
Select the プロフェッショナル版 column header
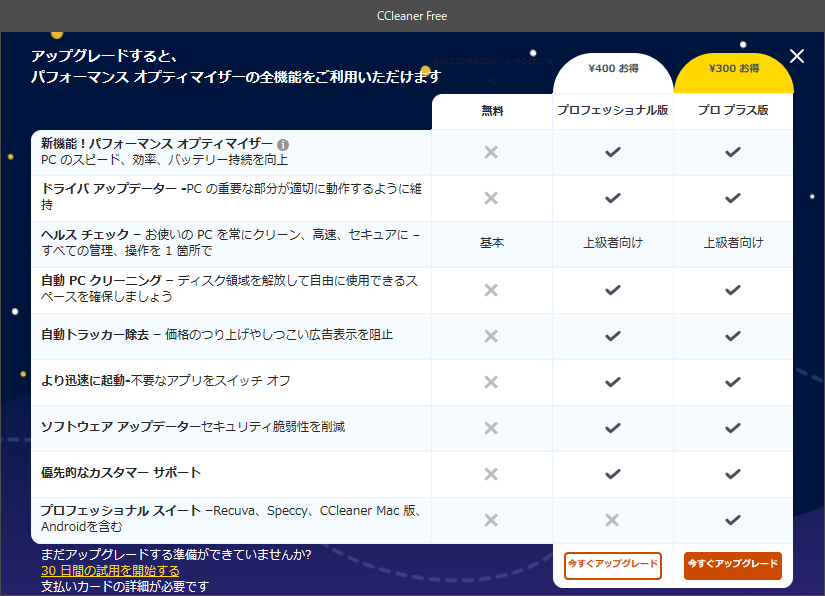[x=612, y=110]
